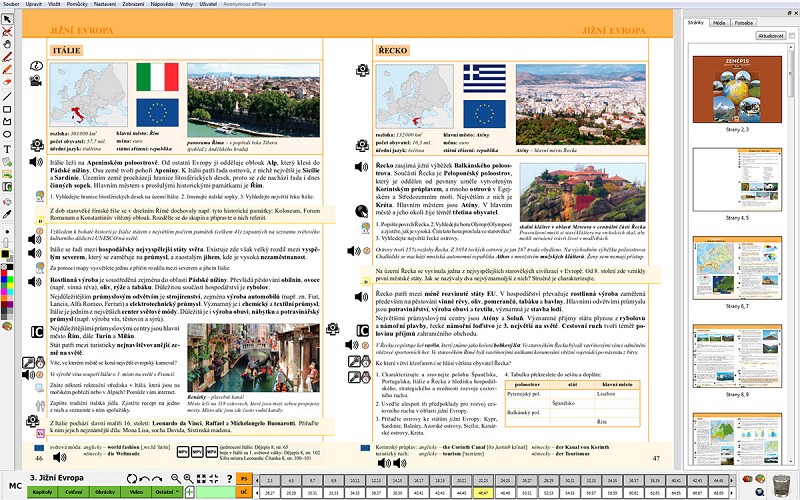The width and height of the screenshot is (800, 500).
Task: Expand the Ostatní green menu
Action: 167,492
